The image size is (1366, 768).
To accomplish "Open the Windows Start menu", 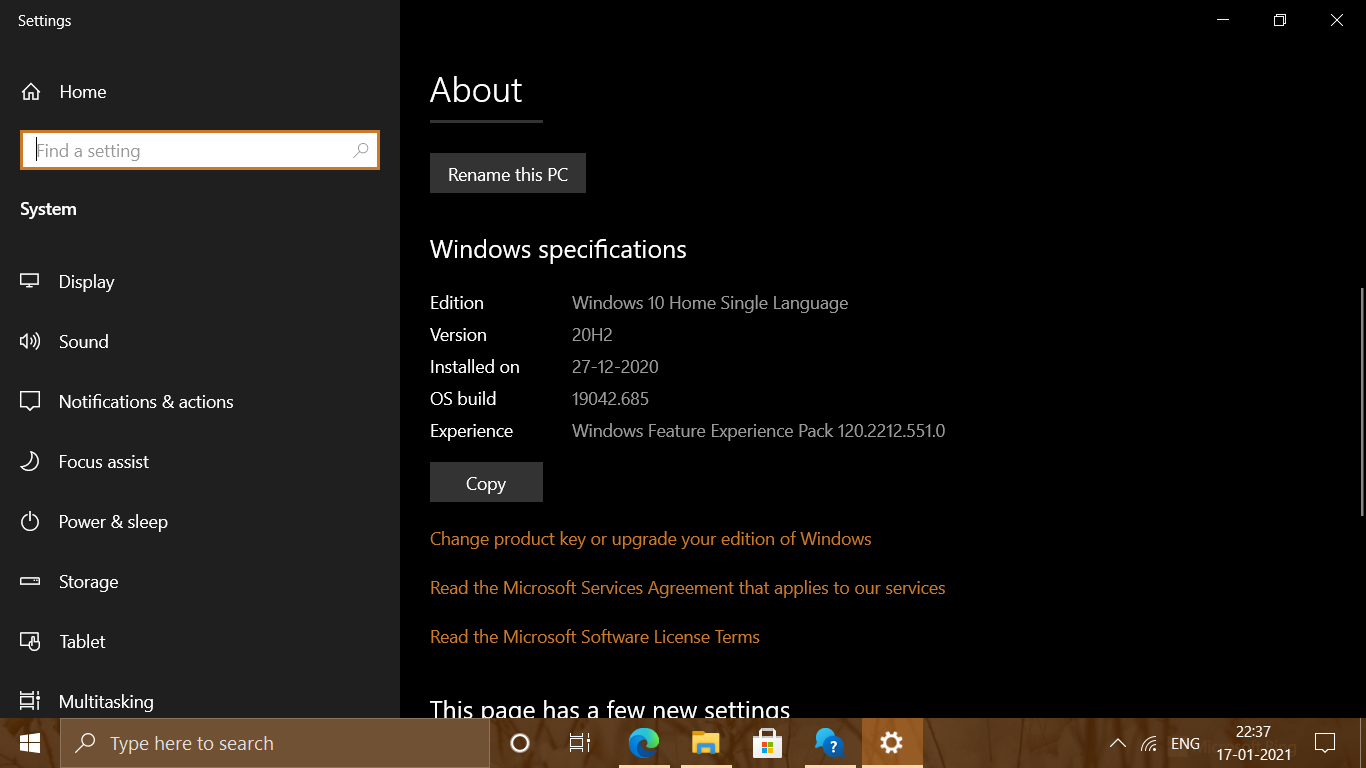I will (29, 743).
